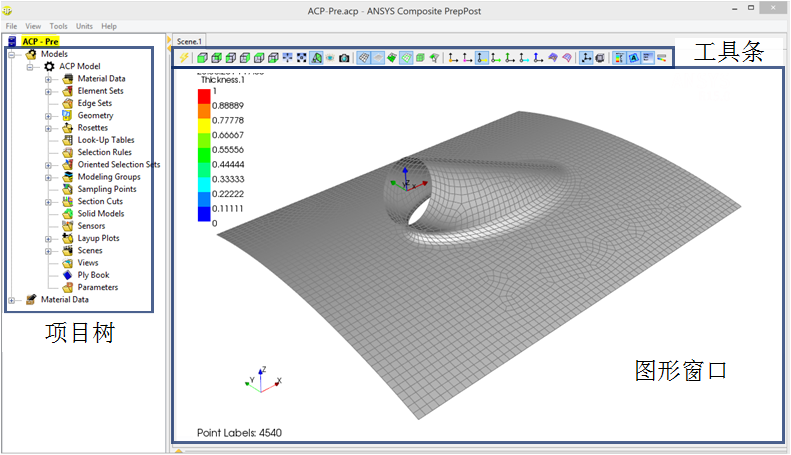The image size is (791, 455).
Task: Toggle the blue 'A' text label button
Action: tap(633, 58)
